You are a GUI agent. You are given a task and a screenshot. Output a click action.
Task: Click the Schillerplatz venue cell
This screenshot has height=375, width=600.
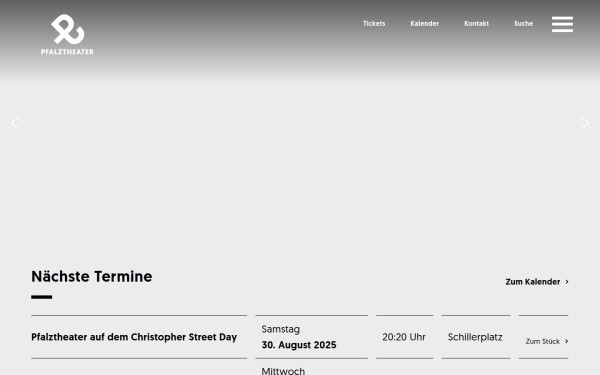coord(475,337)
